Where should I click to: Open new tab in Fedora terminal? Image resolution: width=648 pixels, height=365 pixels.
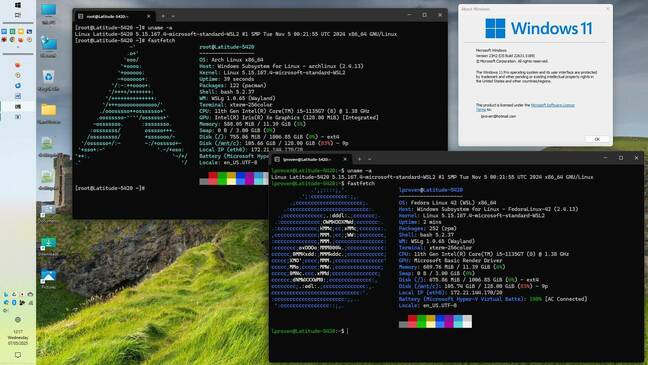(360, 159)
